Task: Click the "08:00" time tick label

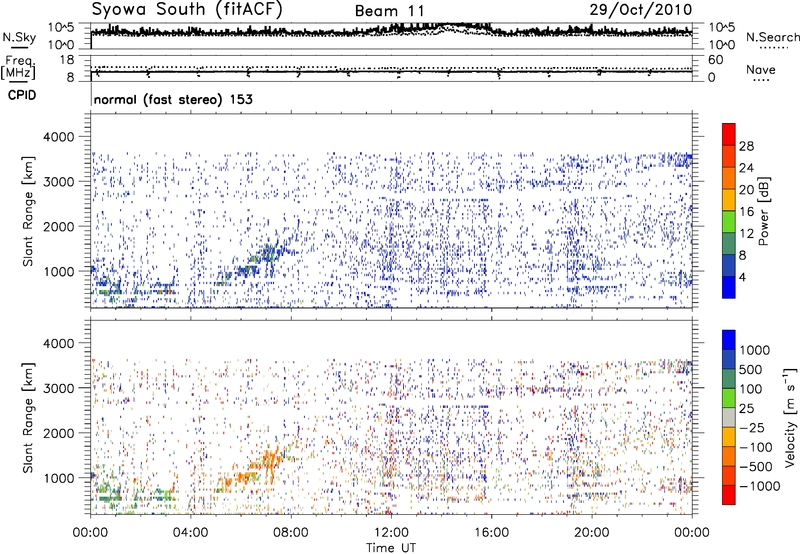Action: click(291, 533)
